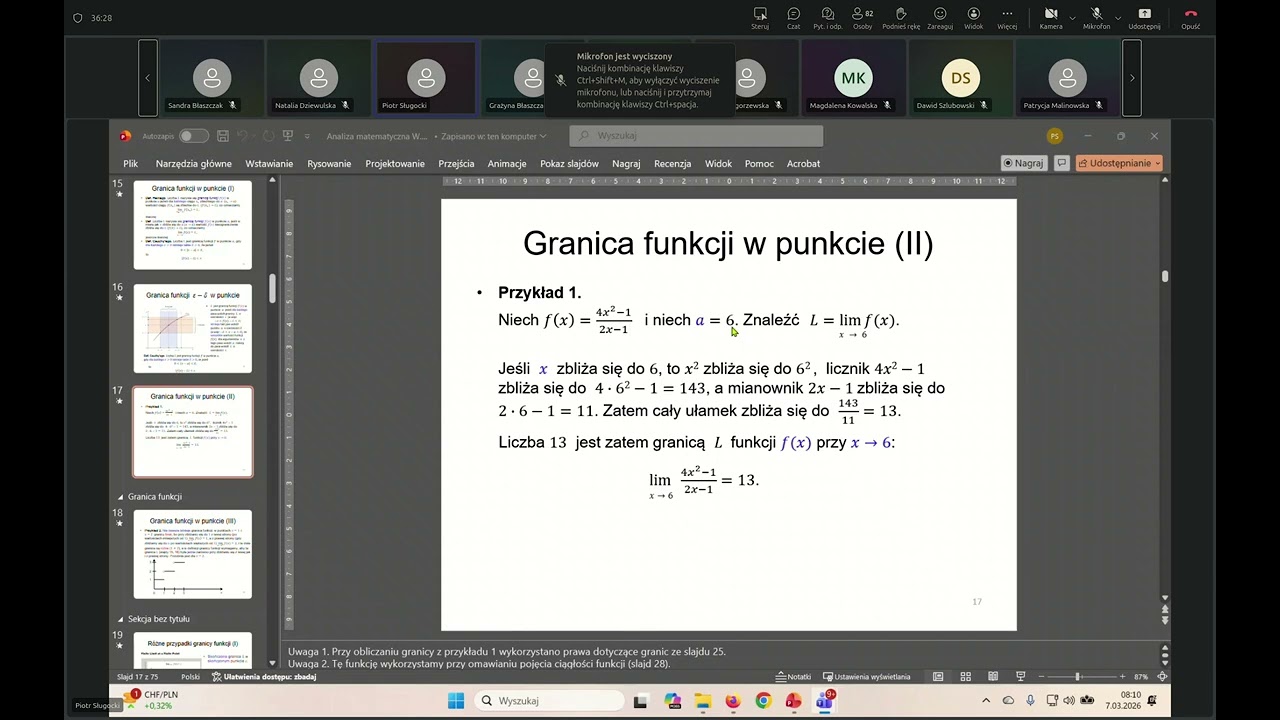Viewport: 1280px width, 720px height.
Task: Click the red Opuść leave button
Action: coord(1190,18)
